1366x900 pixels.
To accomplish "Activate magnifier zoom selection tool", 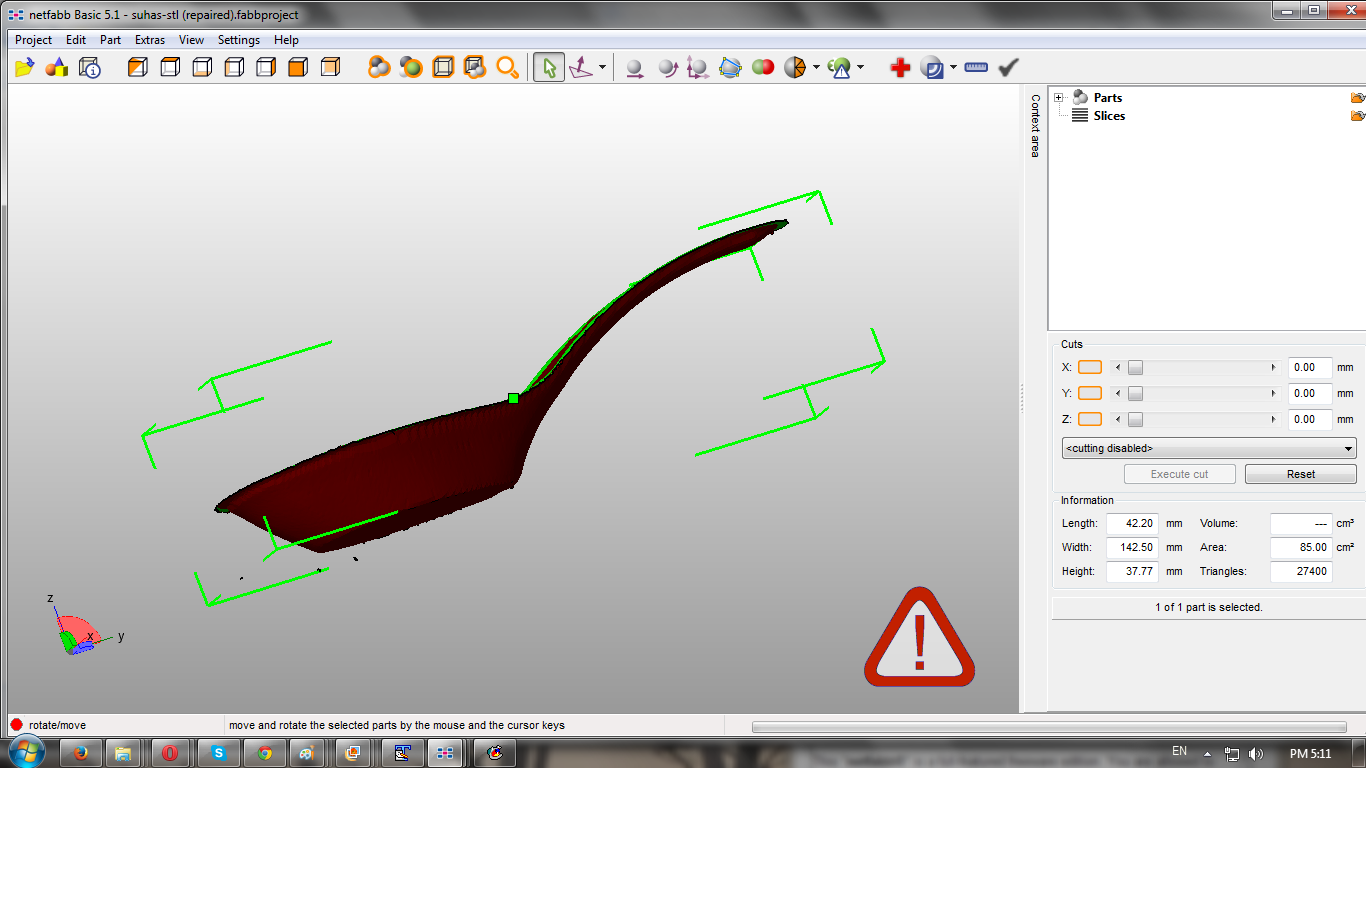I will [x=508, y=67].
